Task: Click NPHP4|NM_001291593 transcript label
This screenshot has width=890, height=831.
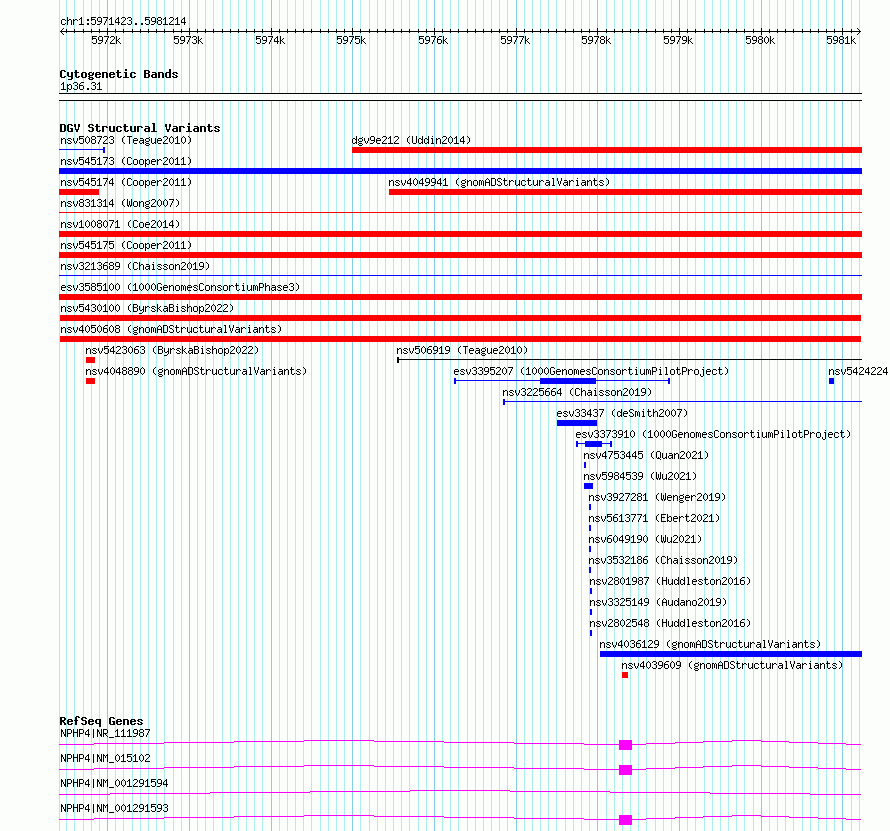Action: [x=114, y=808]
